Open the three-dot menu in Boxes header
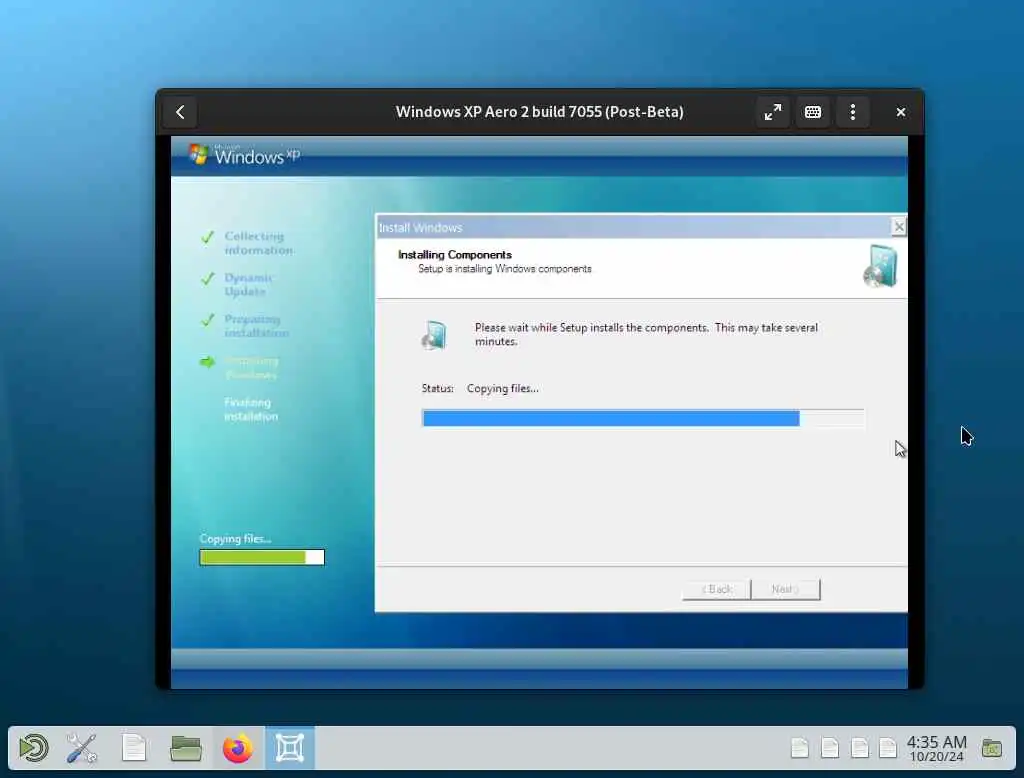Image resolution: width=1024 pixels, height=778 pixels. (852, 112)
